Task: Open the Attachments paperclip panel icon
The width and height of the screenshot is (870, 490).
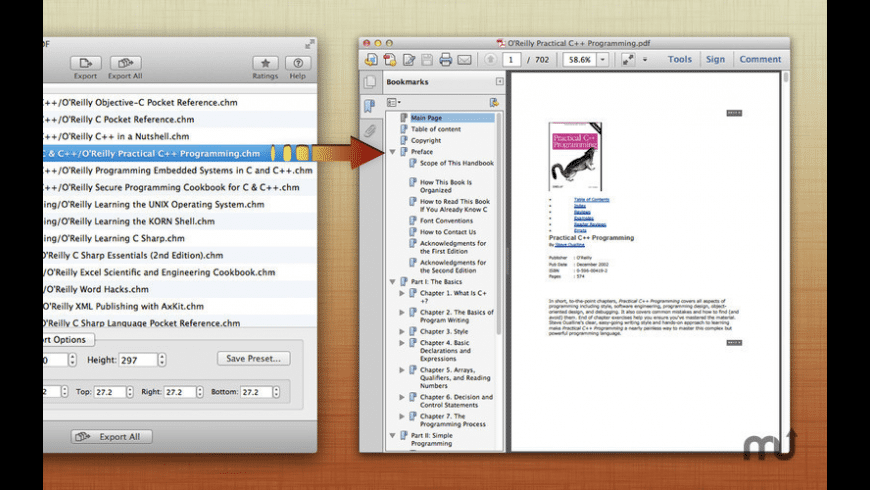Action: (370, 130)
